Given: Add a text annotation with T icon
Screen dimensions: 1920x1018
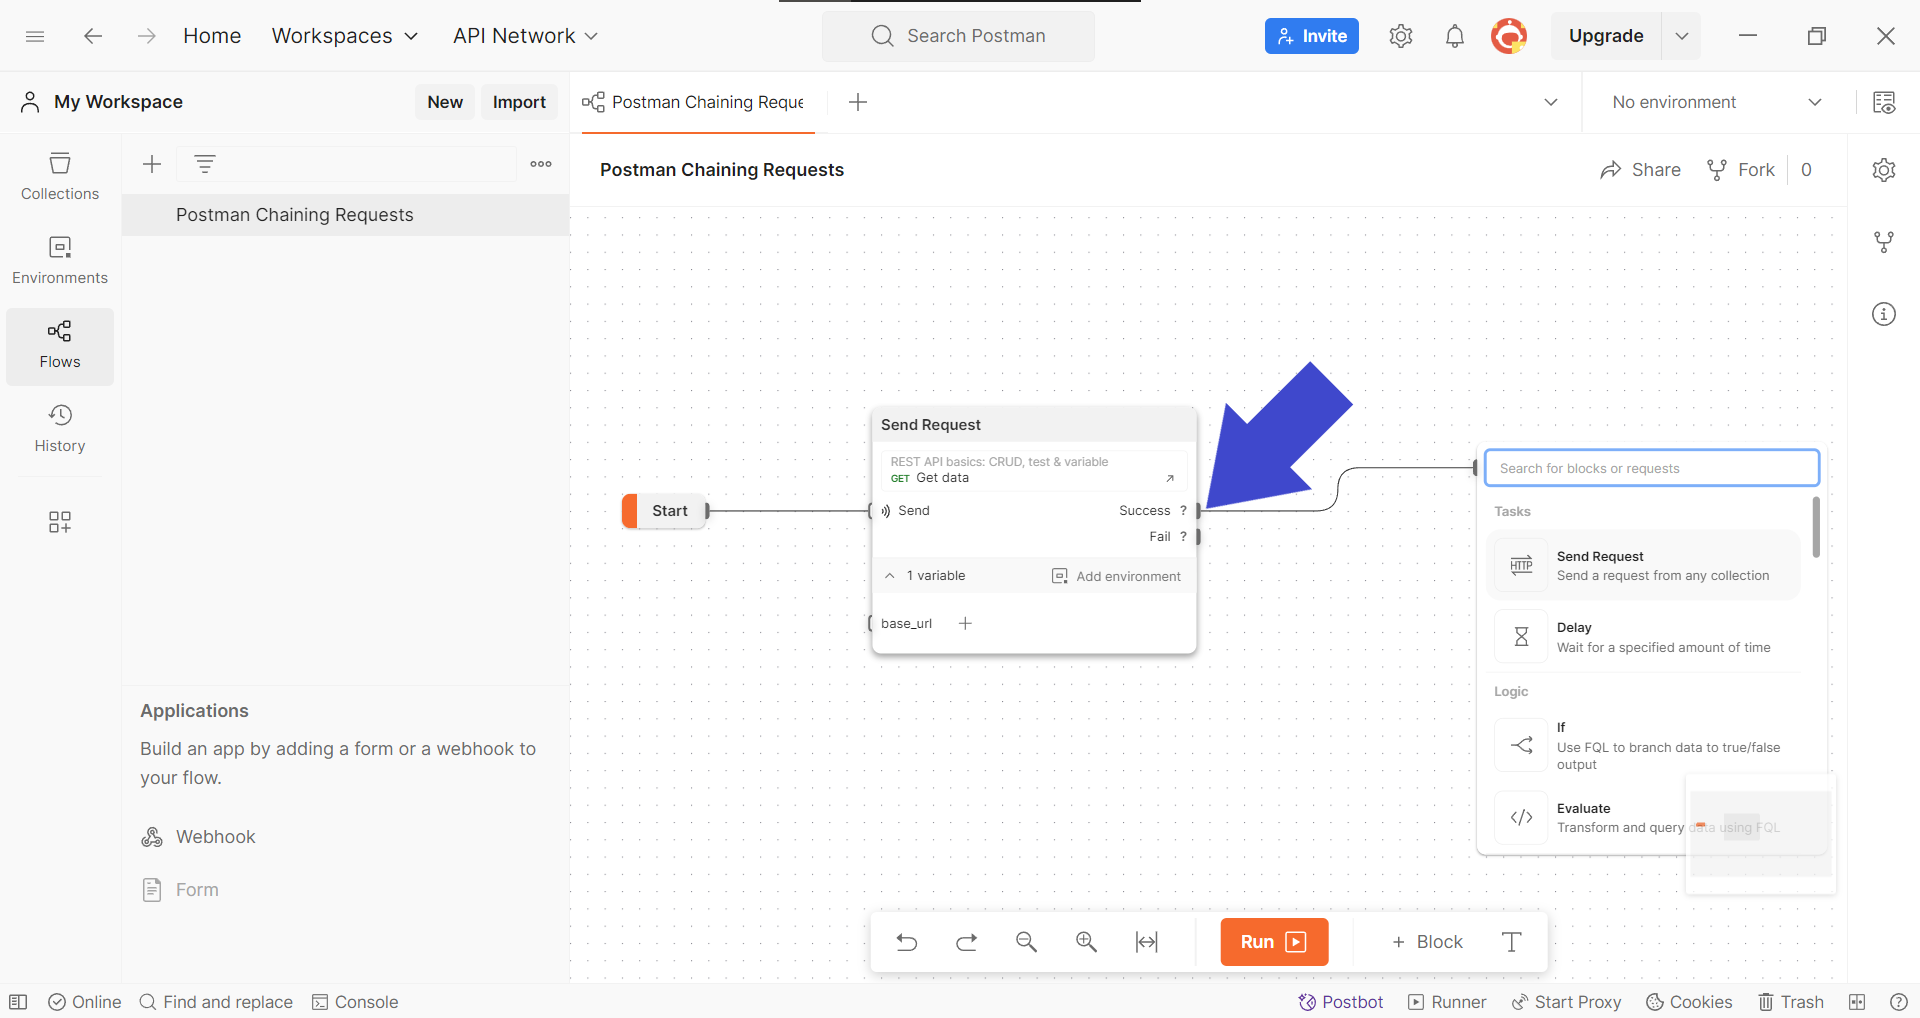Looking at the screenshot, I should click(x=1512, y=942).
